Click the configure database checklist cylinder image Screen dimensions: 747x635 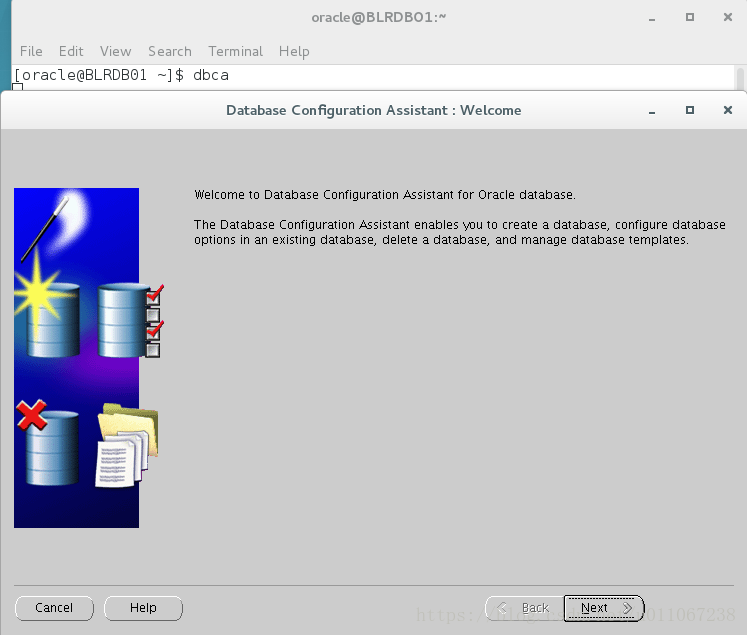click(x=130, y=320)
